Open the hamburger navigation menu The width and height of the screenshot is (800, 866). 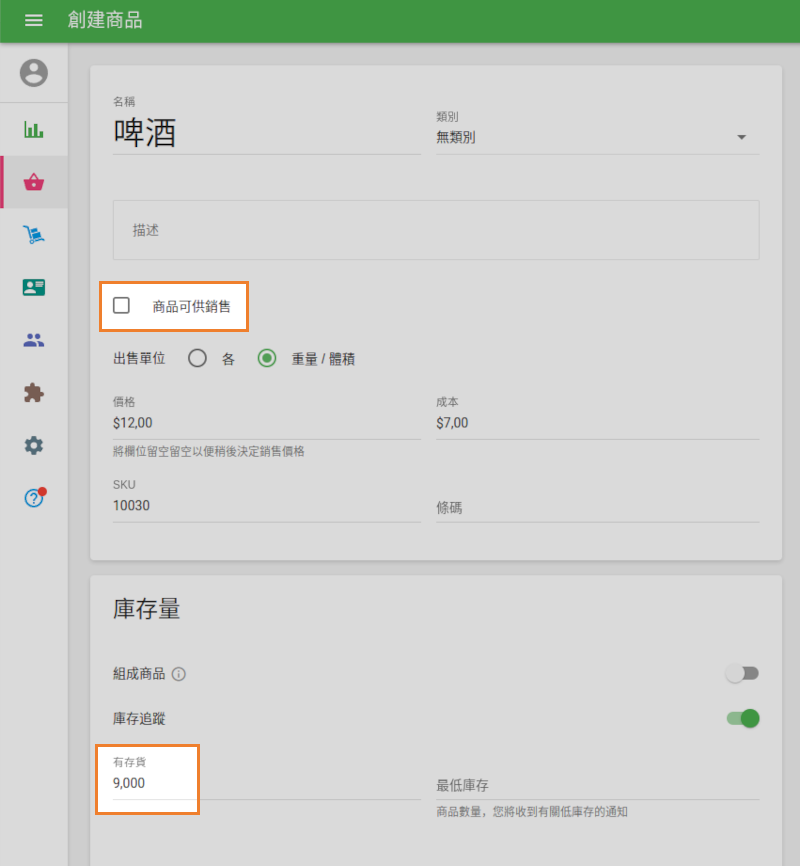33,20
